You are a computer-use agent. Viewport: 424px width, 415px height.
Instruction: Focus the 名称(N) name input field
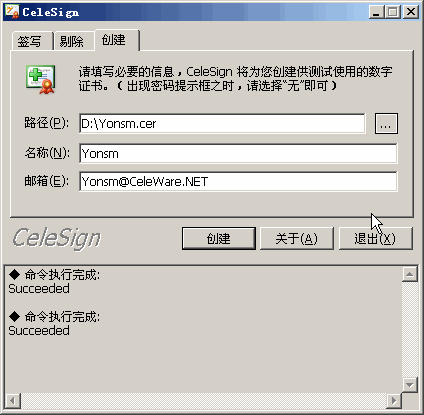[x=238, y=153]
